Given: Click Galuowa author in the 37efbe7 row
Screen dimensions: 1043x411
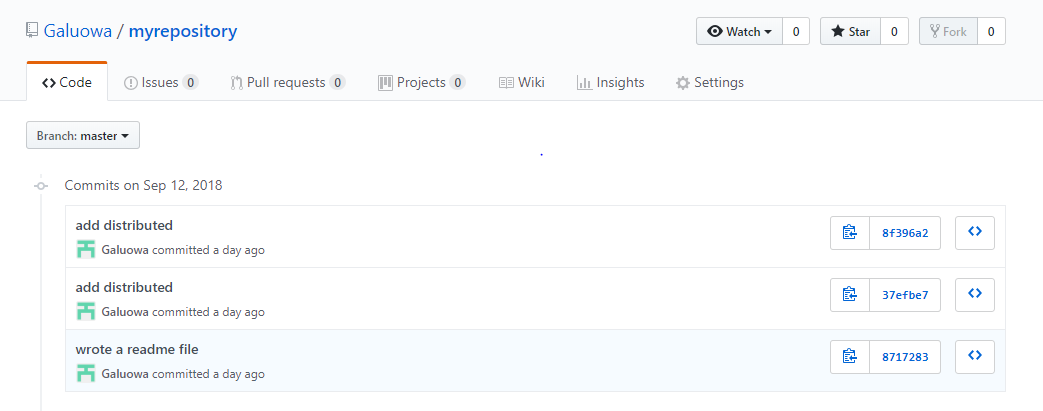Looking at the screenshot, I should [x=125, y=312].
